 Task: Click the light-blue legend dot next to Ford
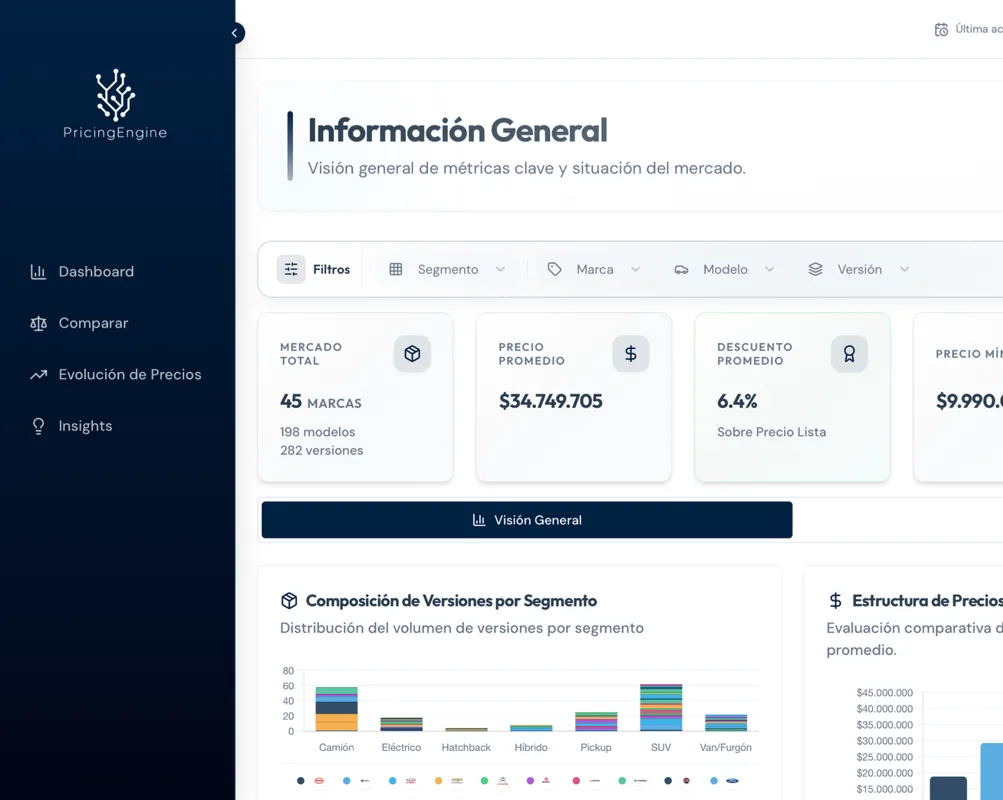pyautogui.click(x=714, y=781)
